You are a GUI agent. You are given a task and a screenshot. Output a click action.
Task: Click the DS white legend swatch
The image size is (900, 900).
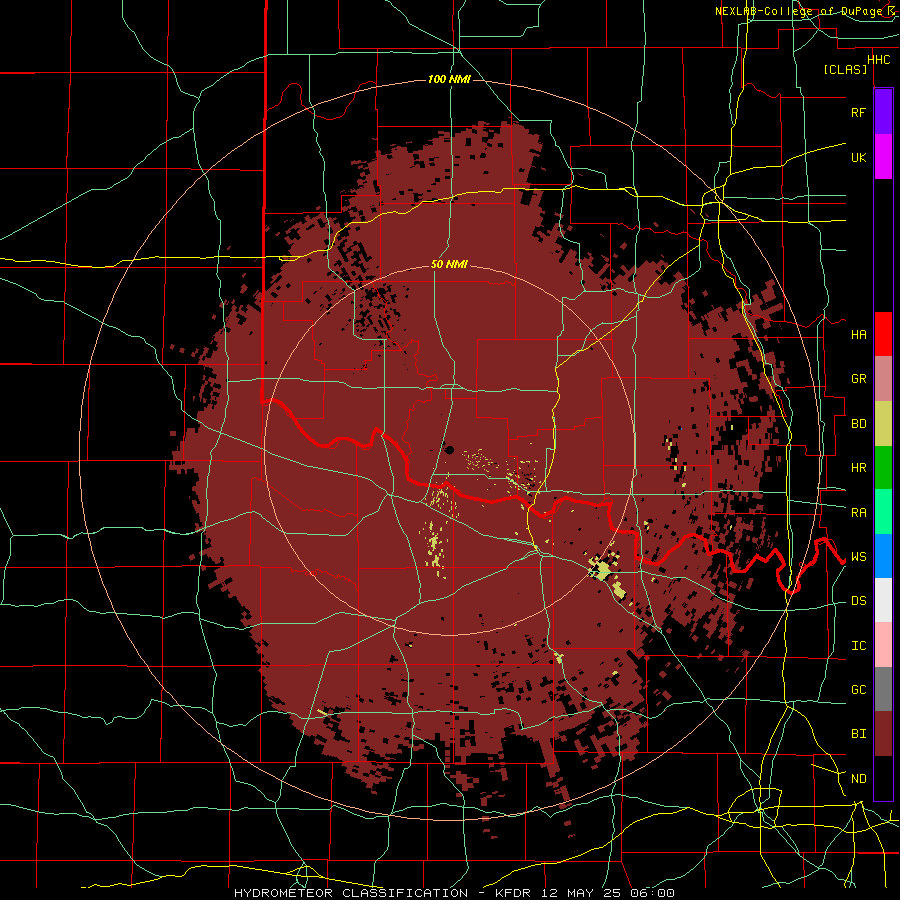coord(883,600)
